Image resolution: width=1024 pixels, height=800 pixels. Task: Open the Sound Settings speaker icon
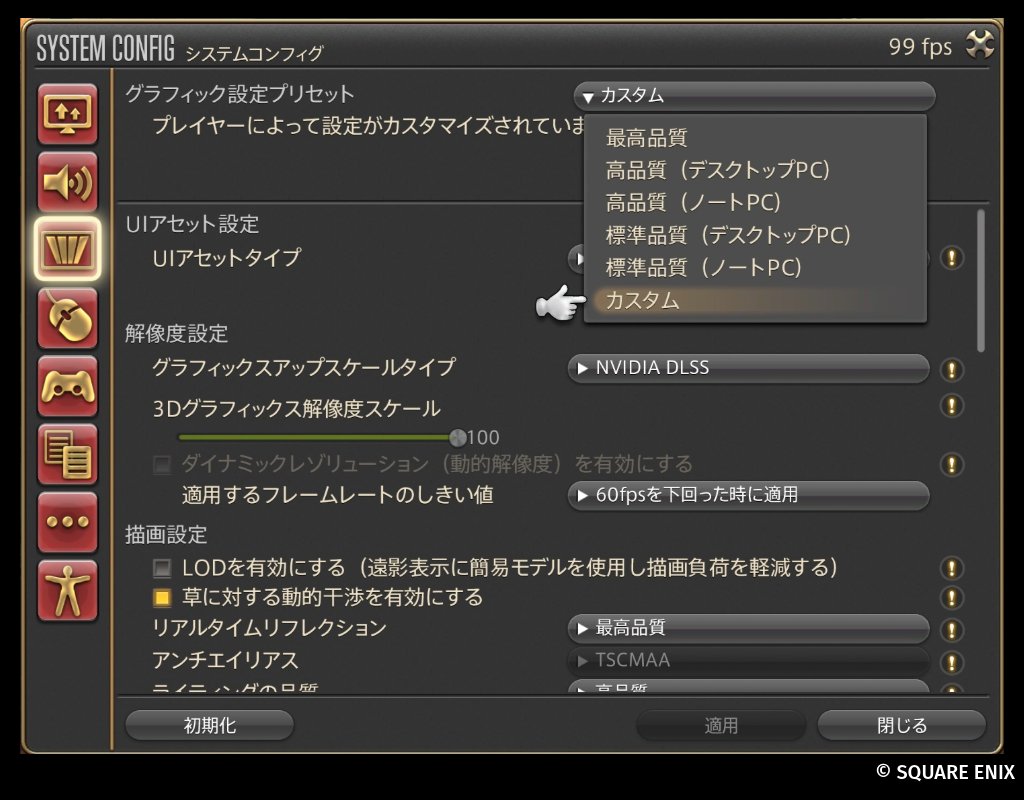[x=67, y=182]
